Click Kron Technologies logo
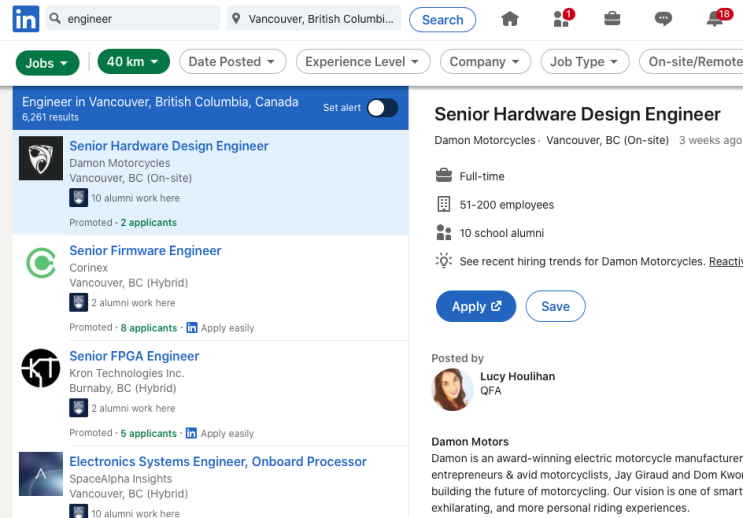Viewport: 743px width, 518px height. 41,368
